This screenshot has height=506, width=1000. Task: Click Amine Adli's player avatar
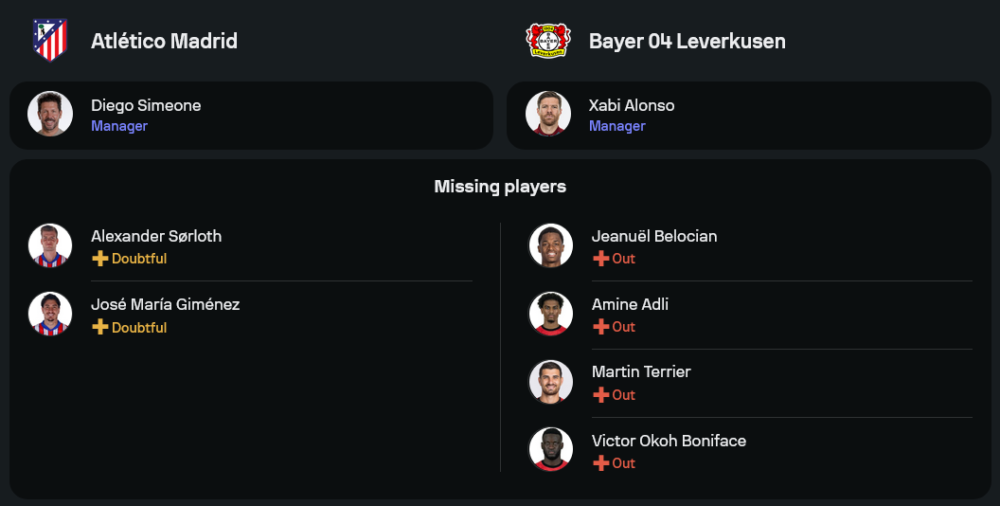tap(551, 314)
